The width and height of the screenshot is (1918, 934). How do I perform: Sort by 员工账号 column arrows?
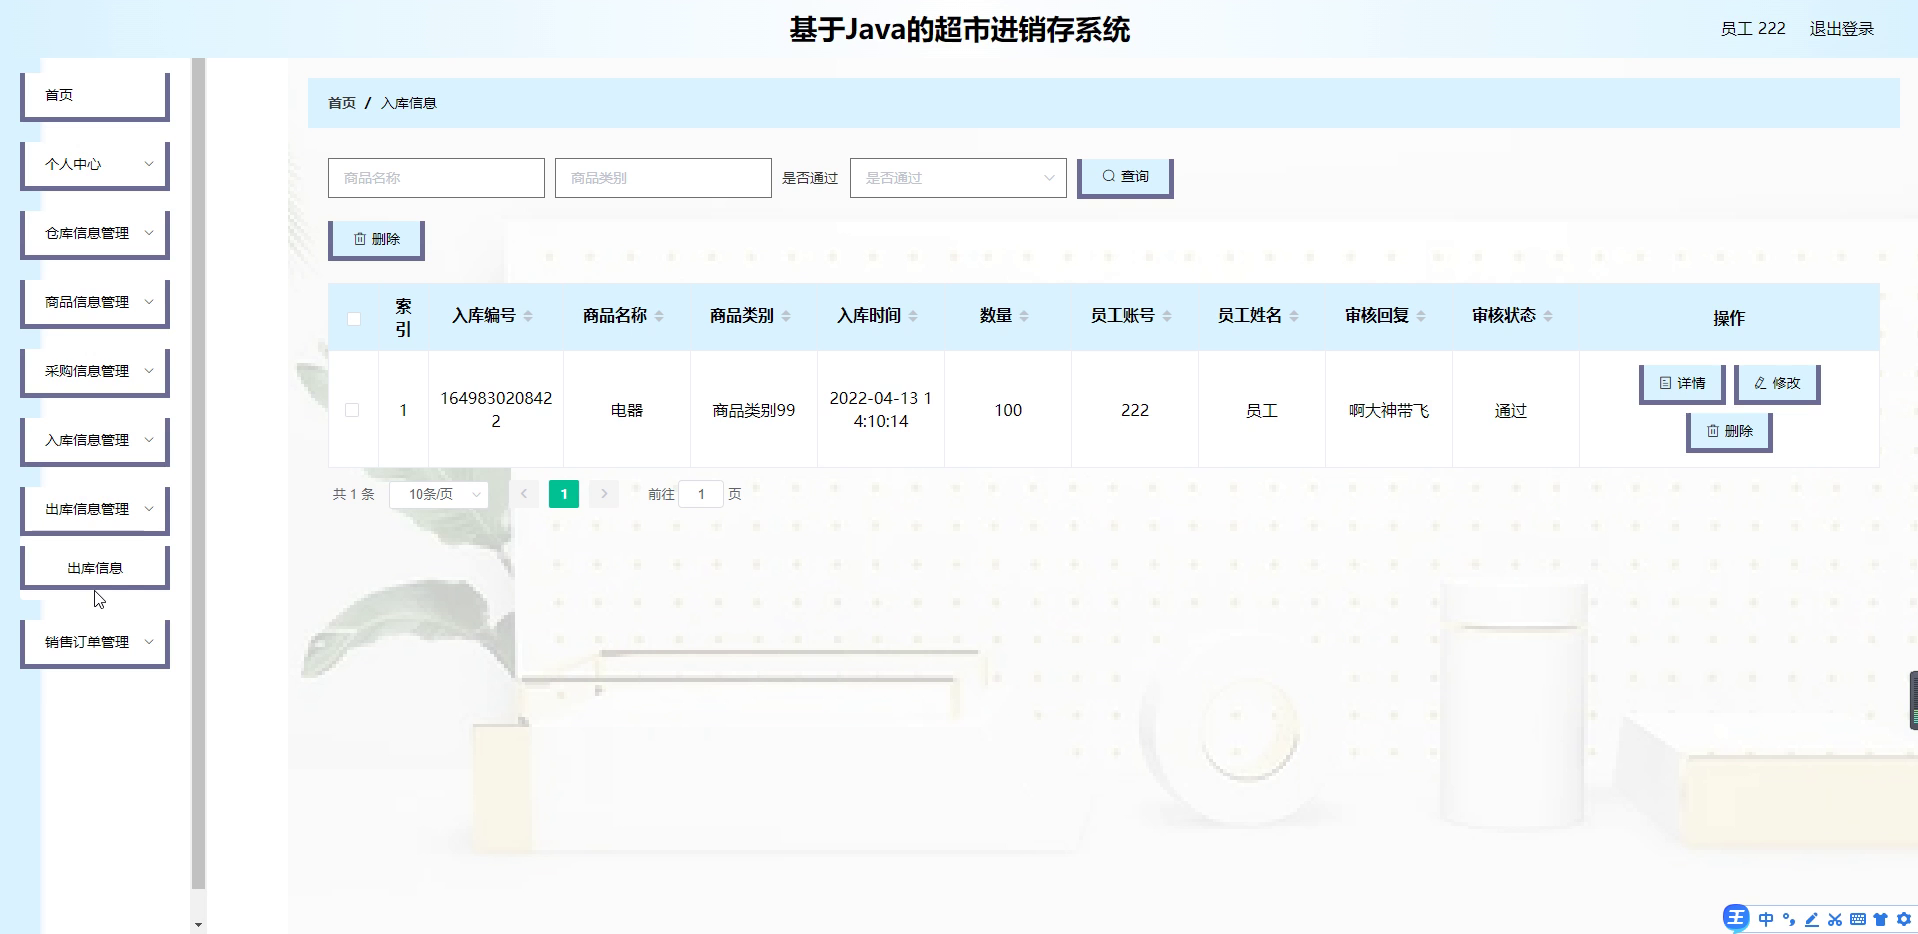1167,316
